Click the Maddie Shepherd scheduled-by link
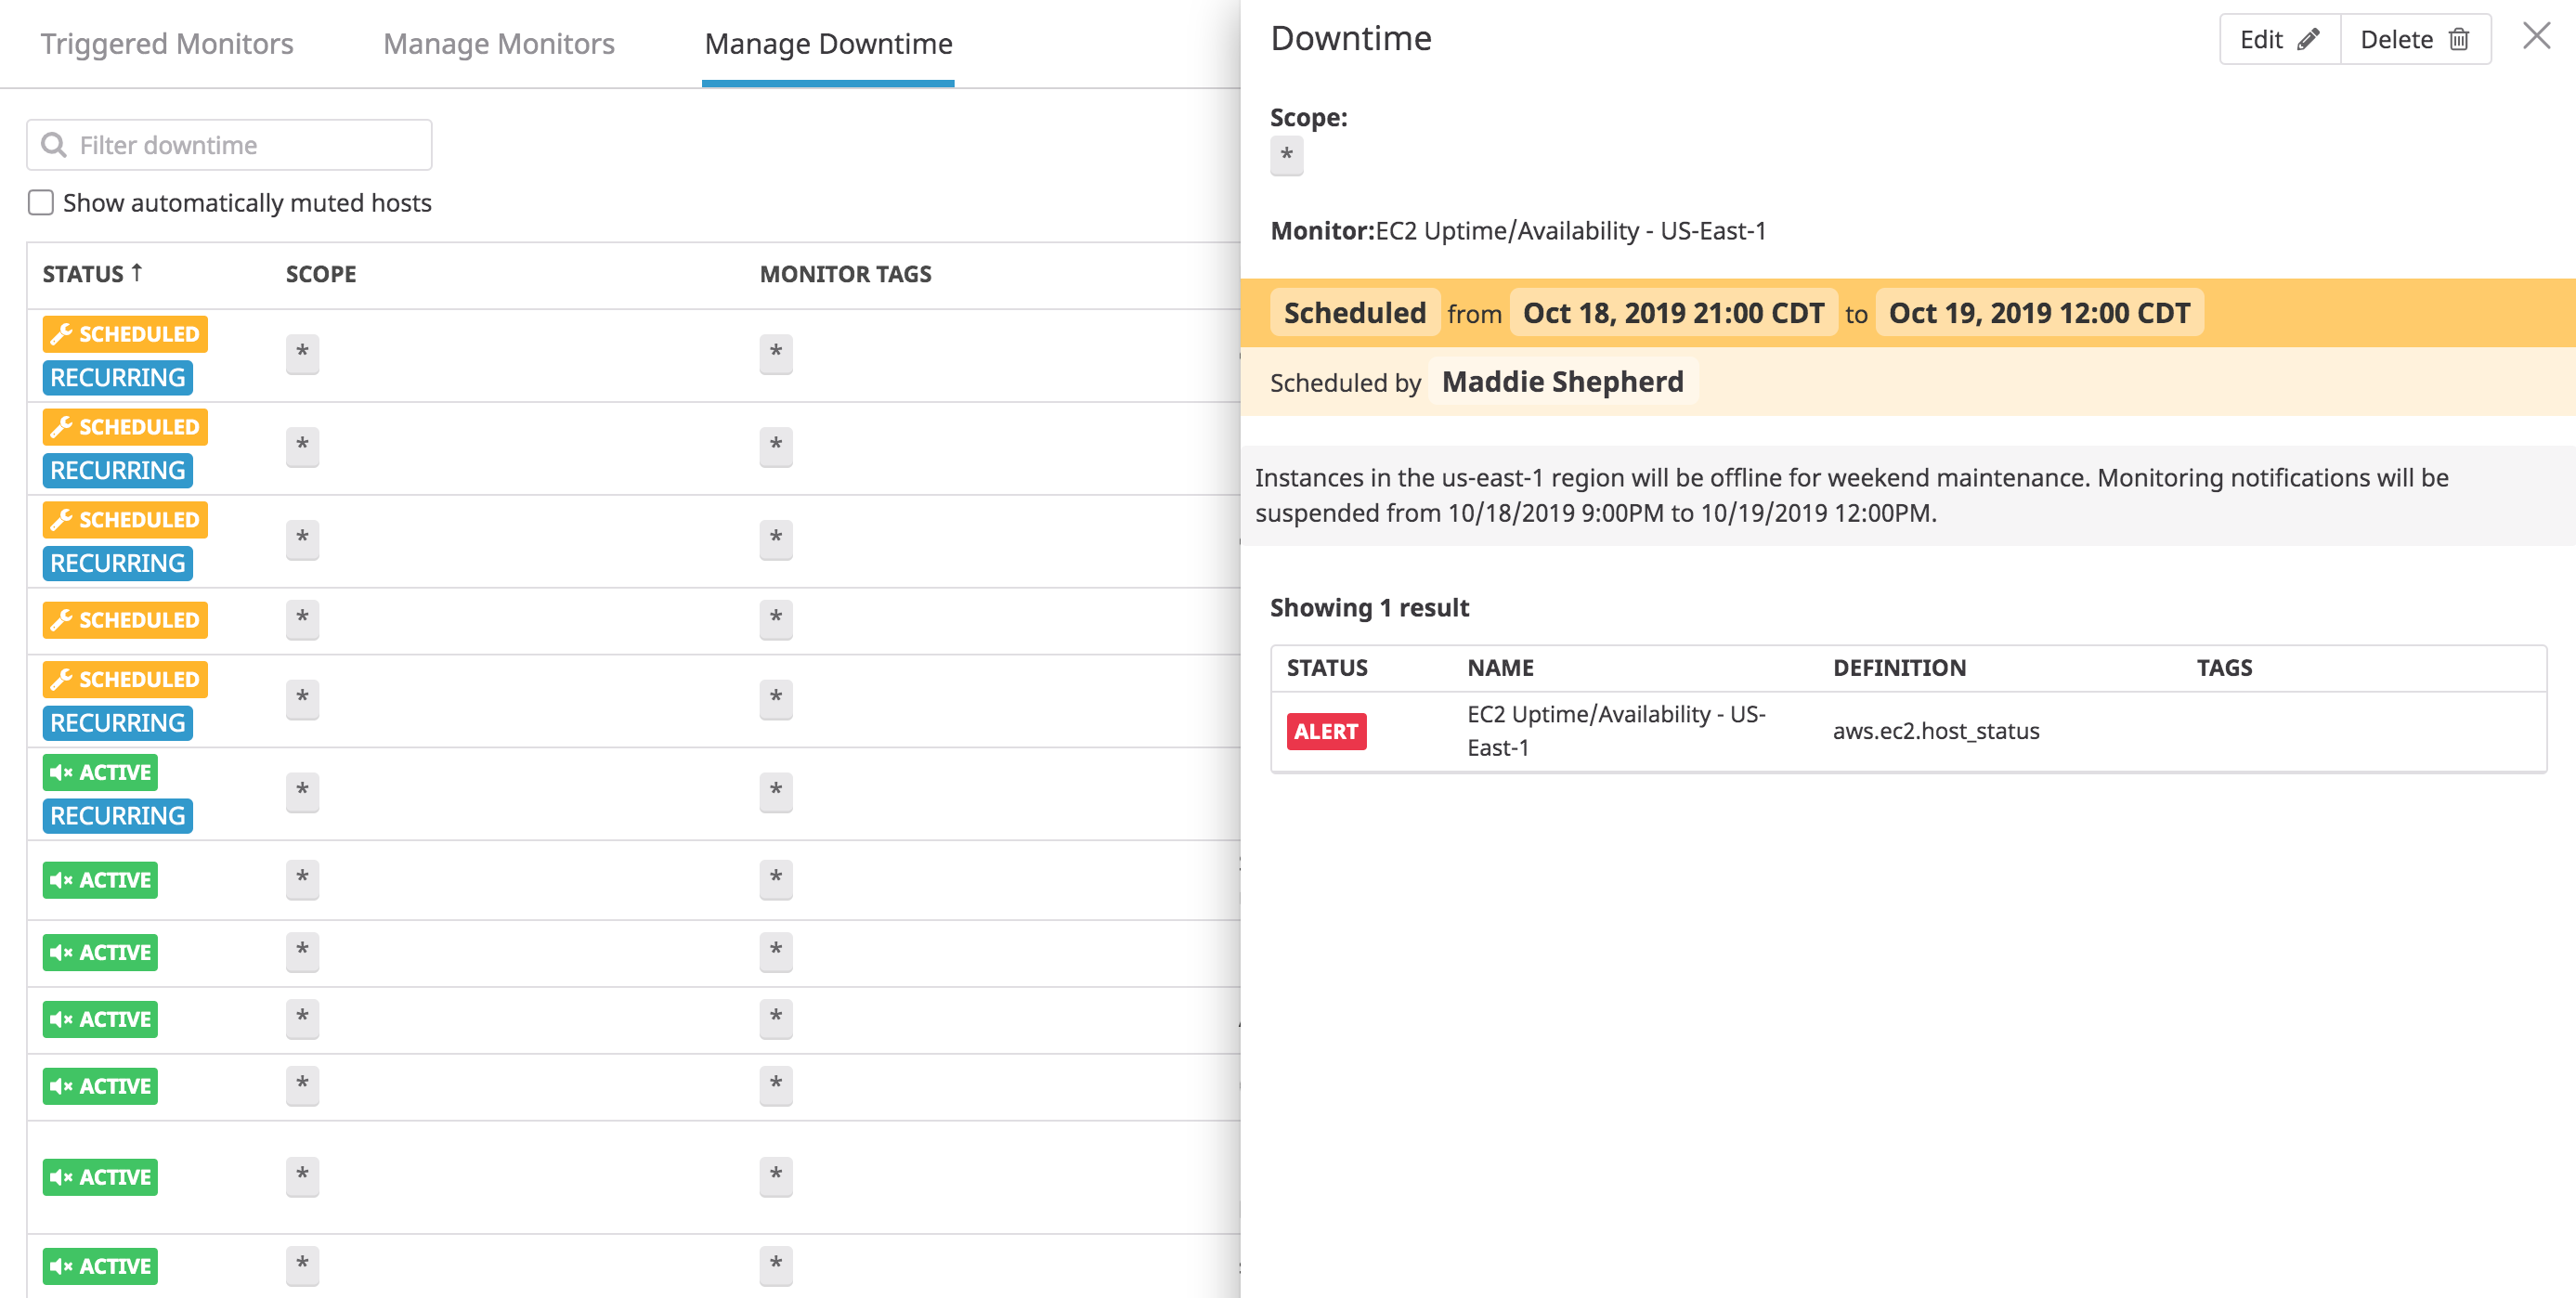This screenshot has width=2576, height=1298. [x=1562, y=381]
